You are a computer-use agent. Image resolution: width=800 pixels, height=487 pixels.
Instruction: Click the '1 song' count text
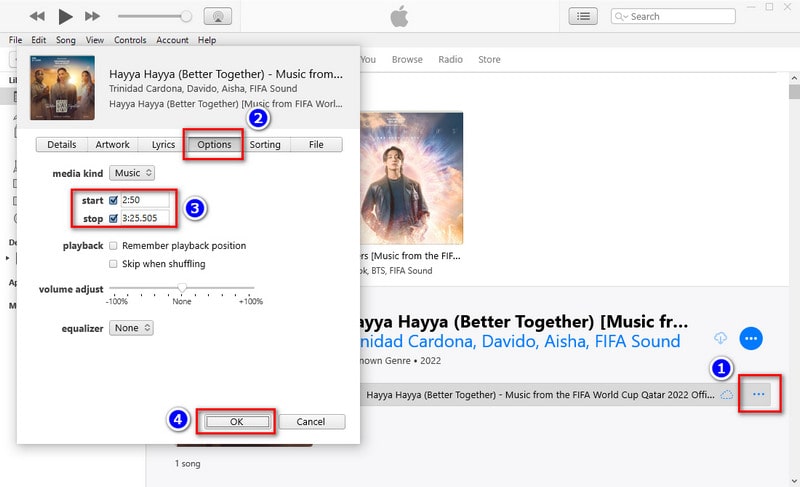(188, 464)
